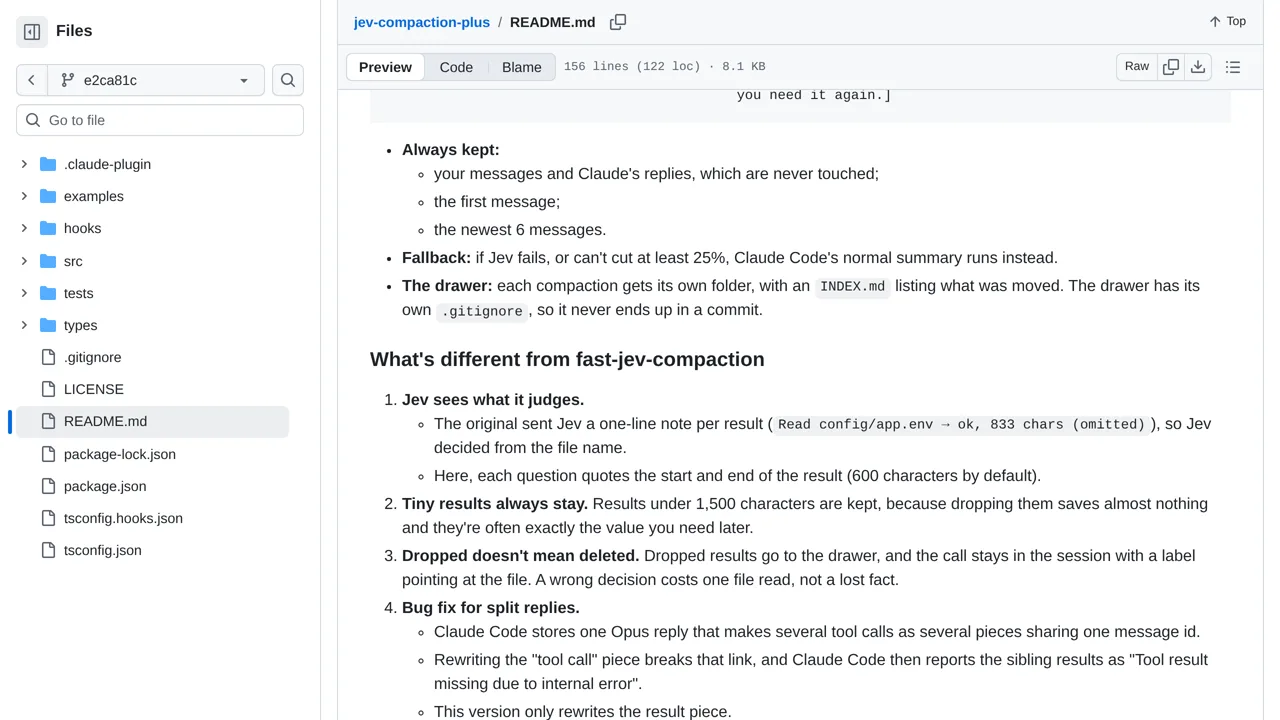The image size is (1280, 720).
Task: Copy file path icon next to README.md
Action: 618,22
